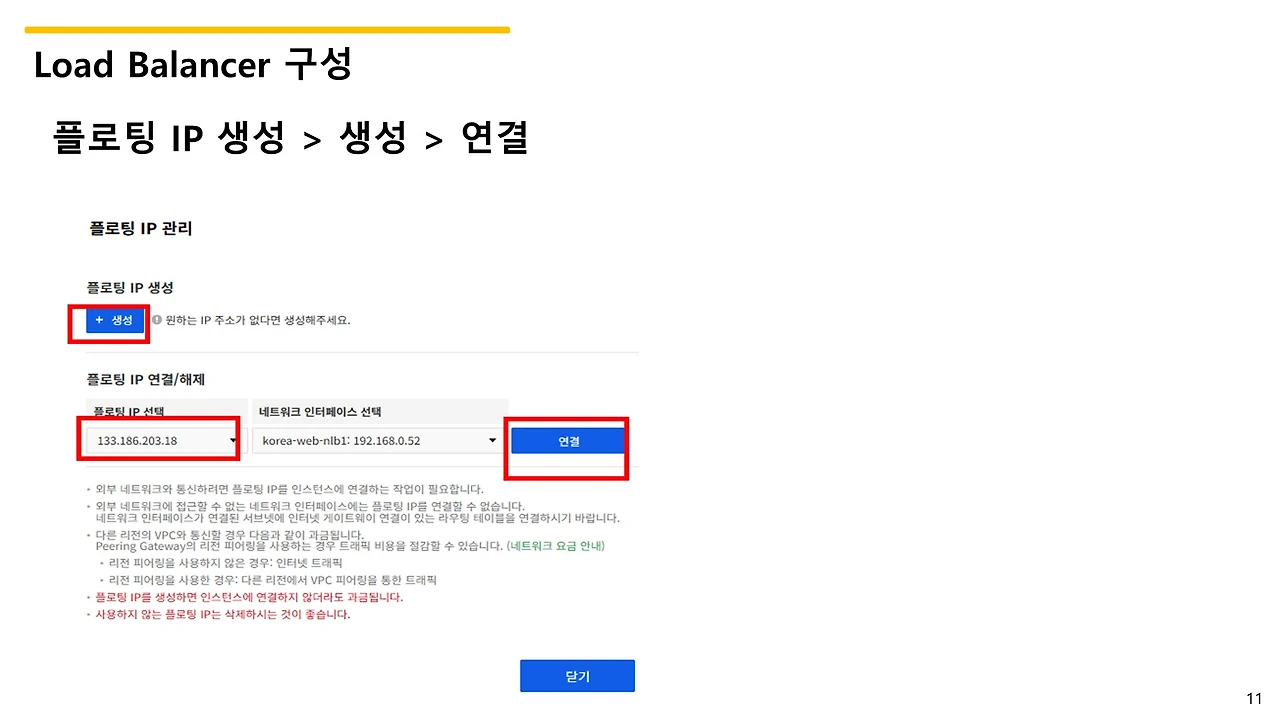Click the network interface selector's dropdown arrow
1280x720 pixels.
click(x=491, y=440)
